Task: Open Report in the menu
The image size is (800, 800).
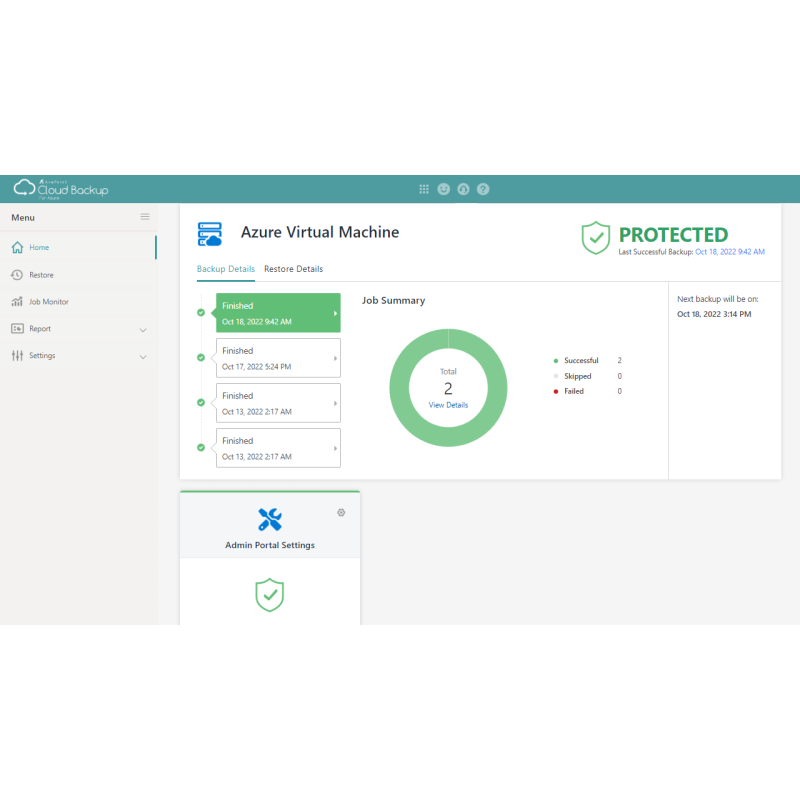Action: [40, 329]
